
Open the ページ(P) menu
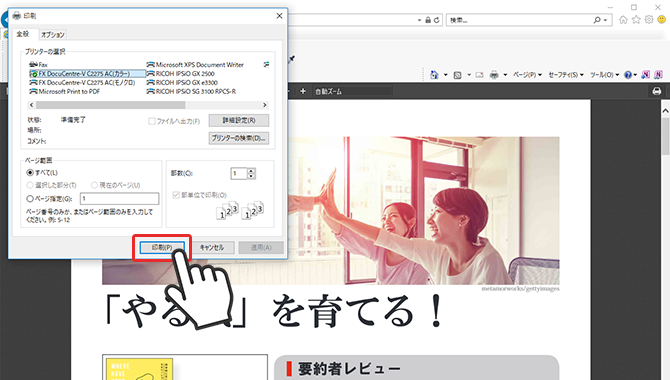click(x=527, y=75)
